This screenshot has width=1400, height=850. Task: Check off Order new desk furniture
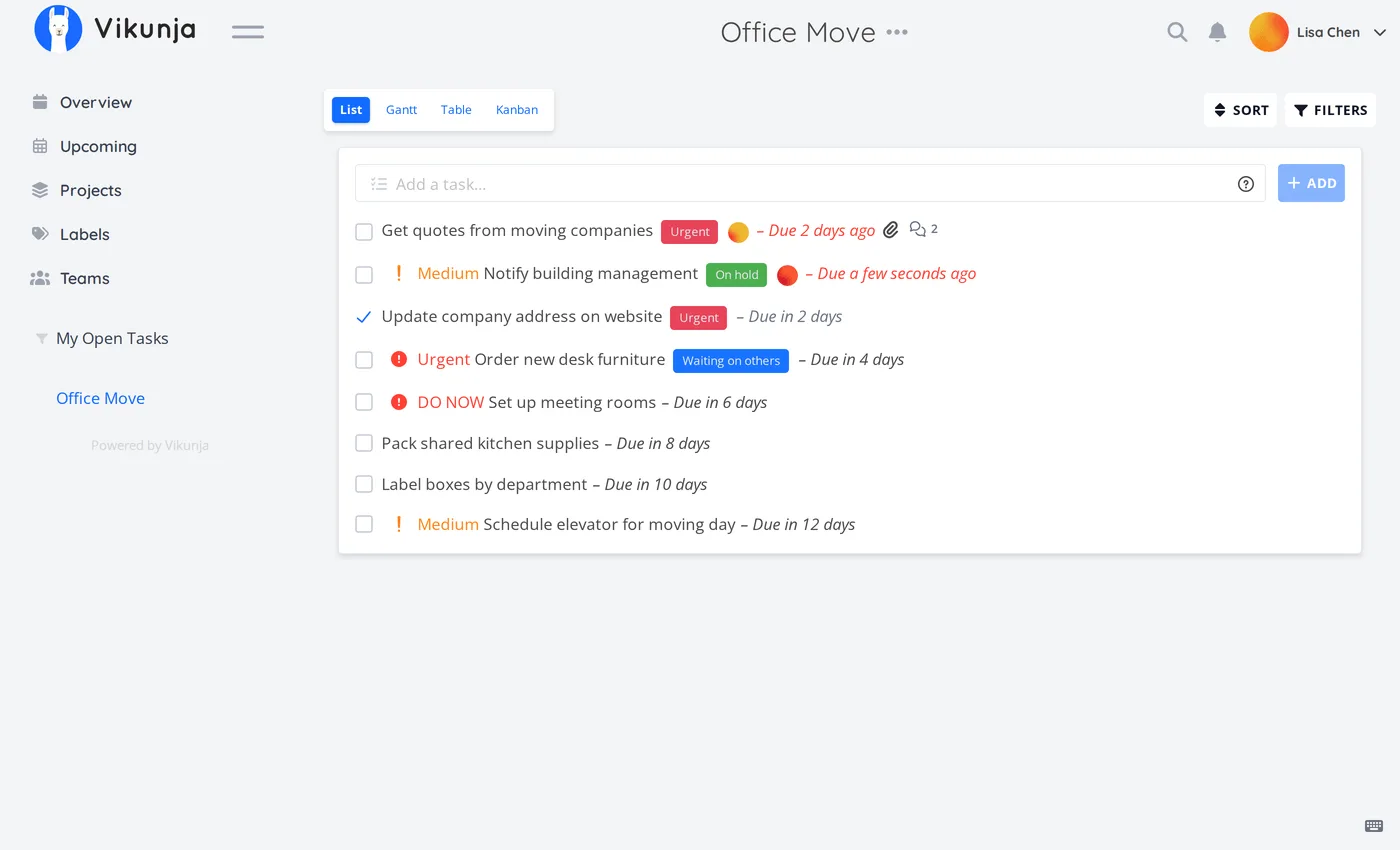pos(364,360)
